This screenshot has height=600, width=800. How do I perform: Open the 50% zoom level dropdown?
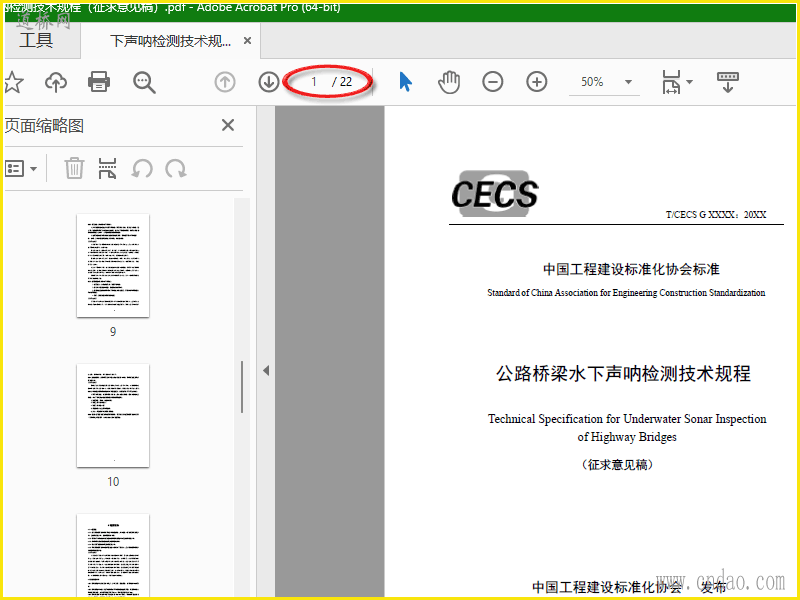pos(605,82)
